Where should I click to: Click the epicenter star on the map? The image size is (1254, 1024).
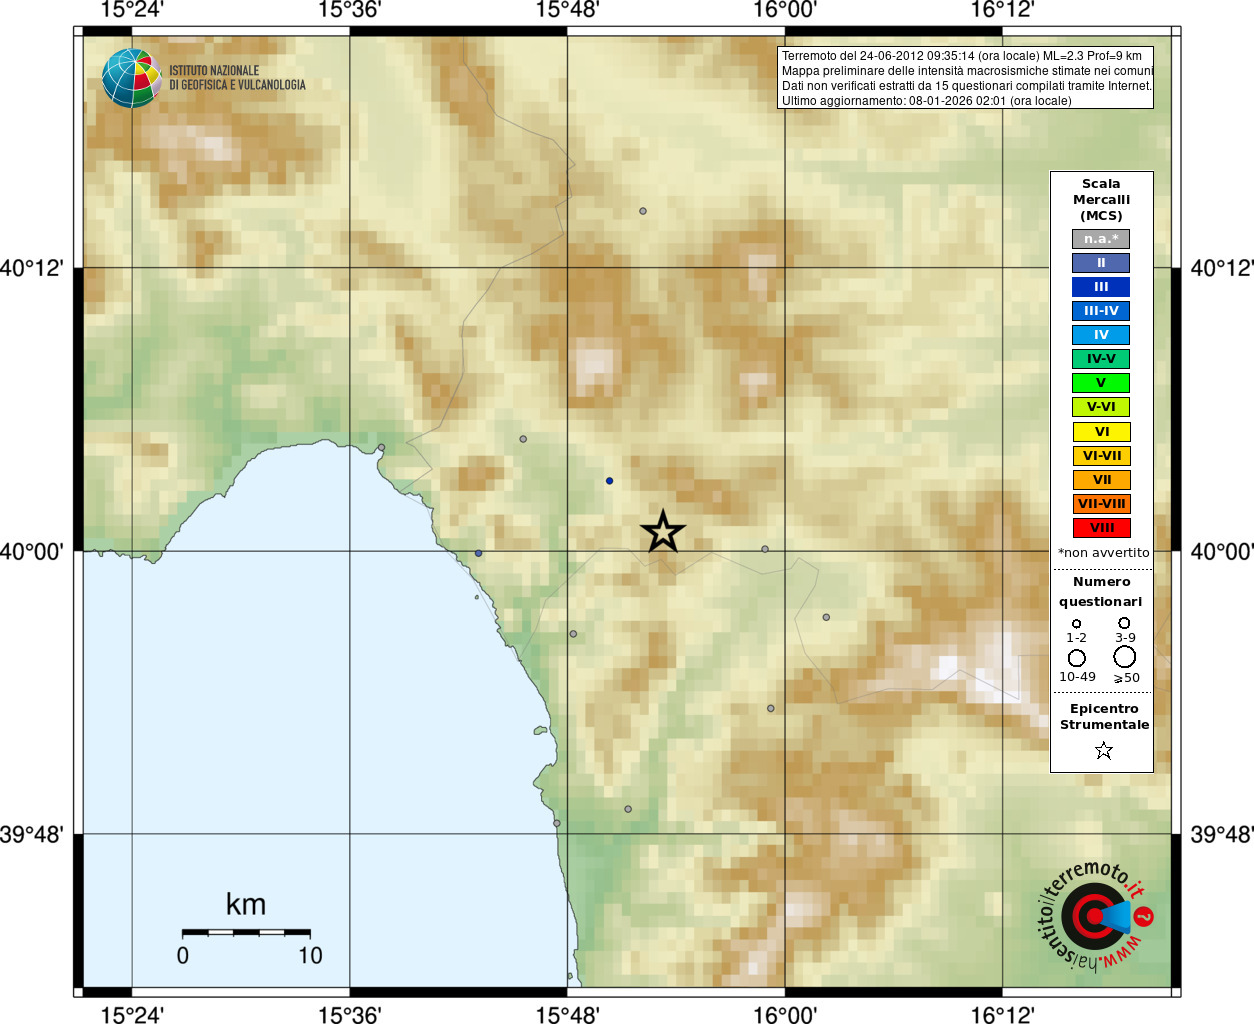point(663,531)
